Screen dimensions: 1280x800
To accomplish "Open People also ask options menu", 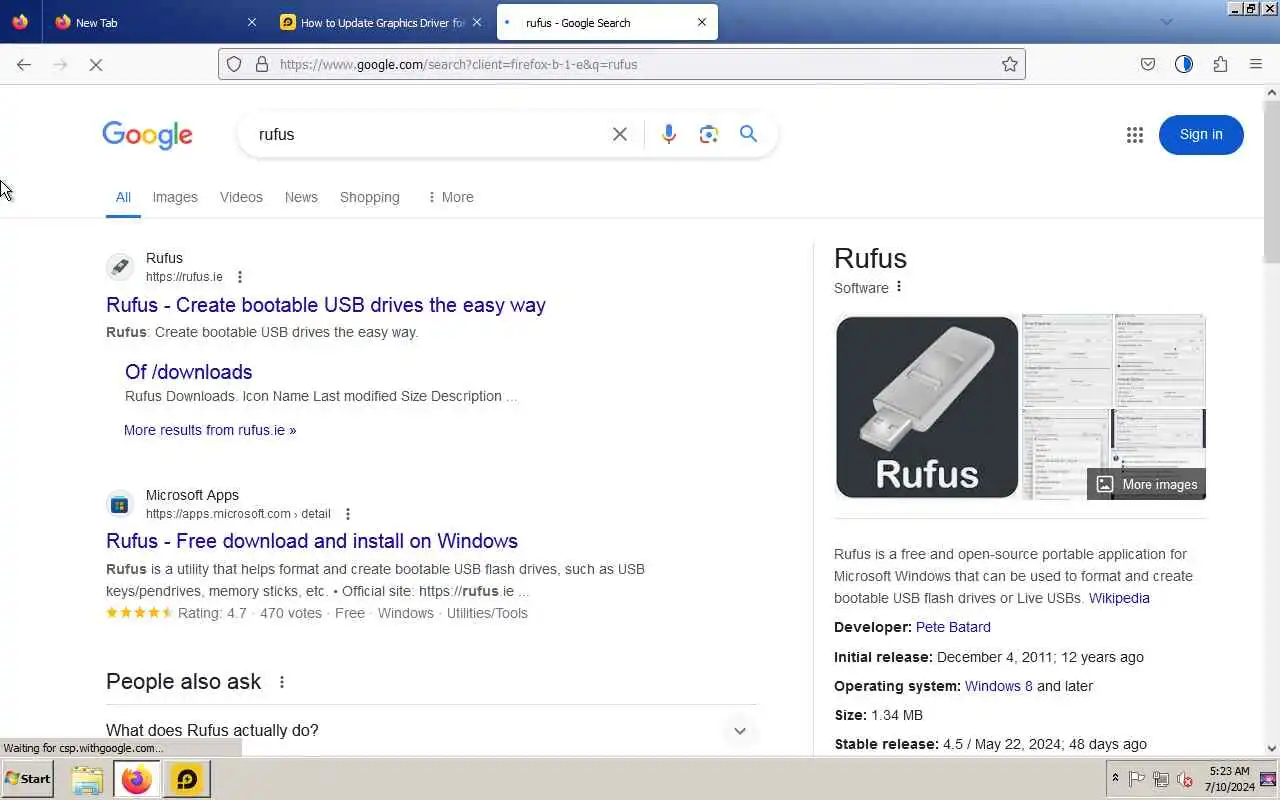I will (282, 682).
